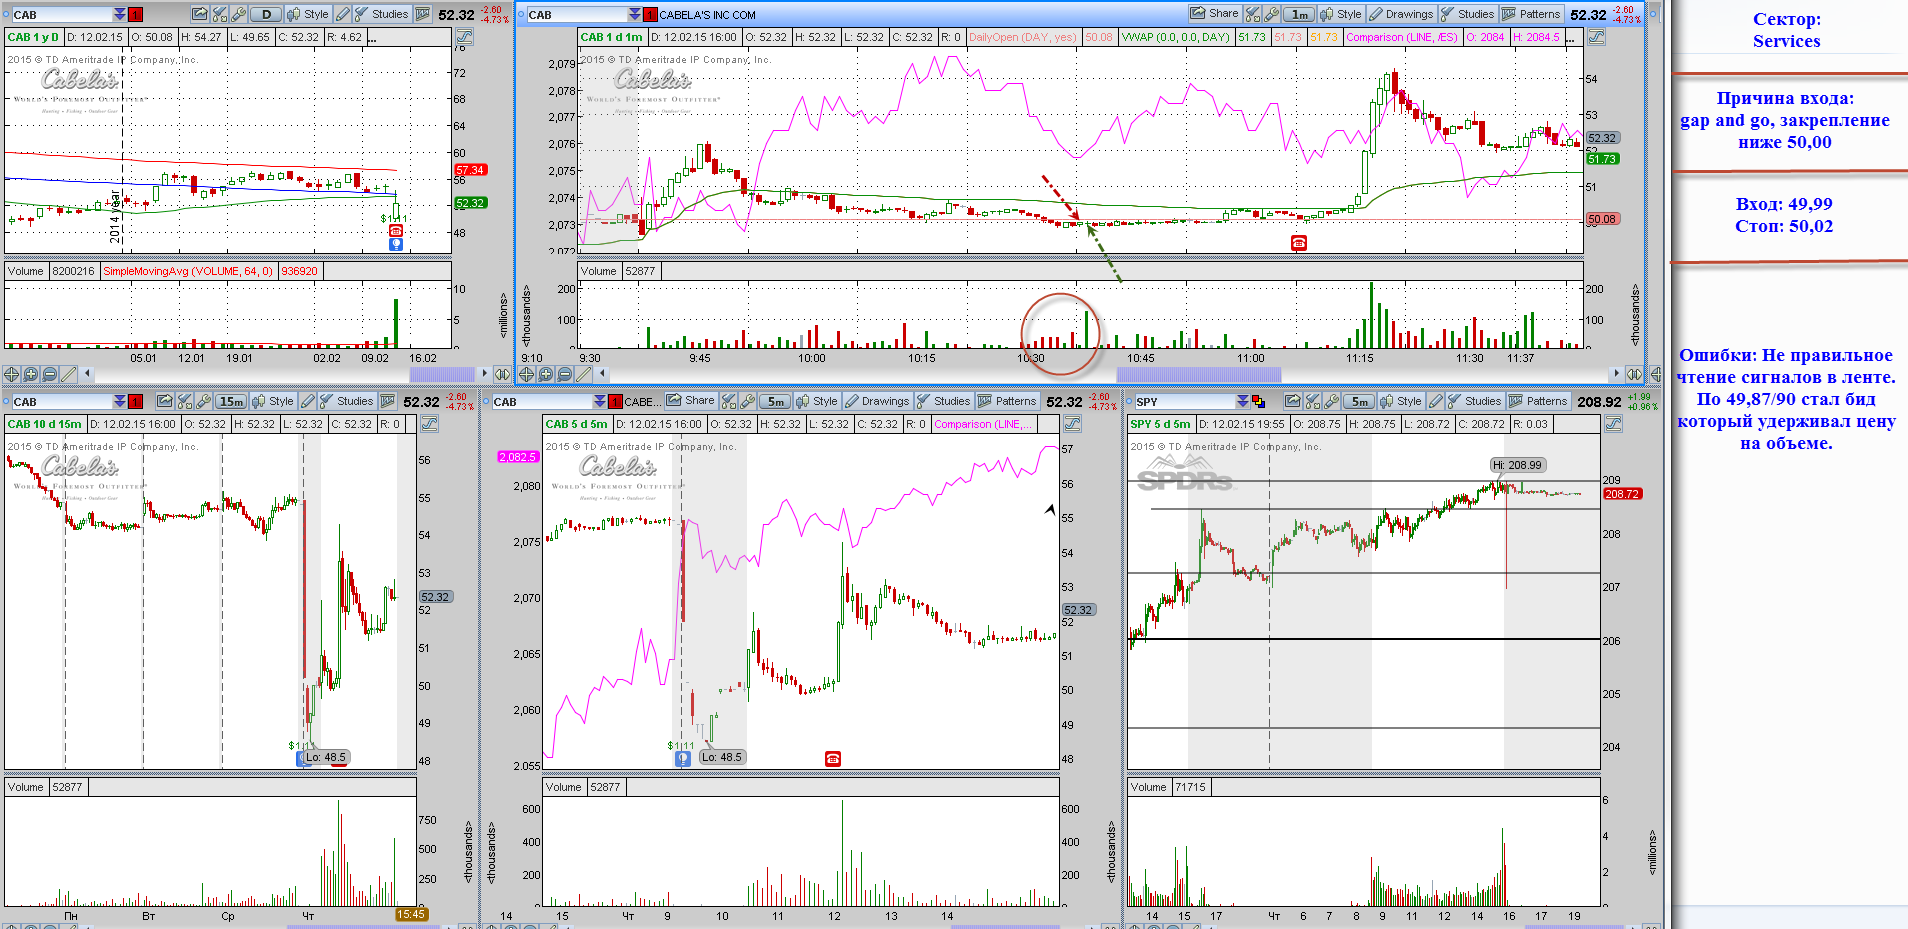Click Share icon on the SPY chart

coord(1293,401)
